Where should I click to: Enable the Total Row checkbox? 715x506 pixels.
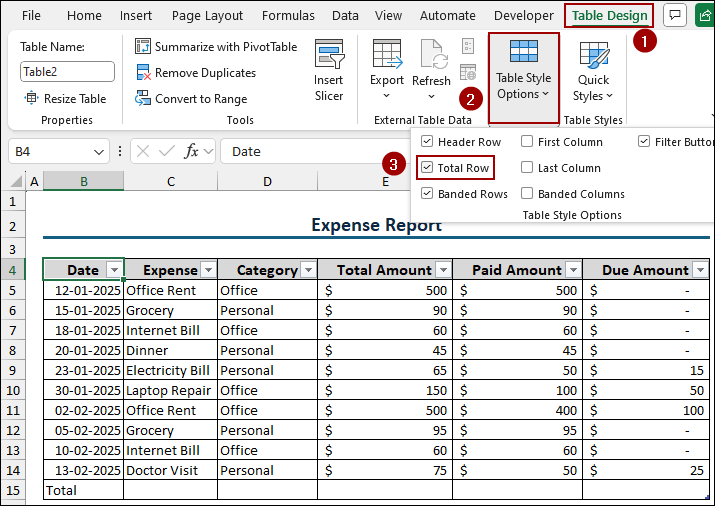point(427,168)
